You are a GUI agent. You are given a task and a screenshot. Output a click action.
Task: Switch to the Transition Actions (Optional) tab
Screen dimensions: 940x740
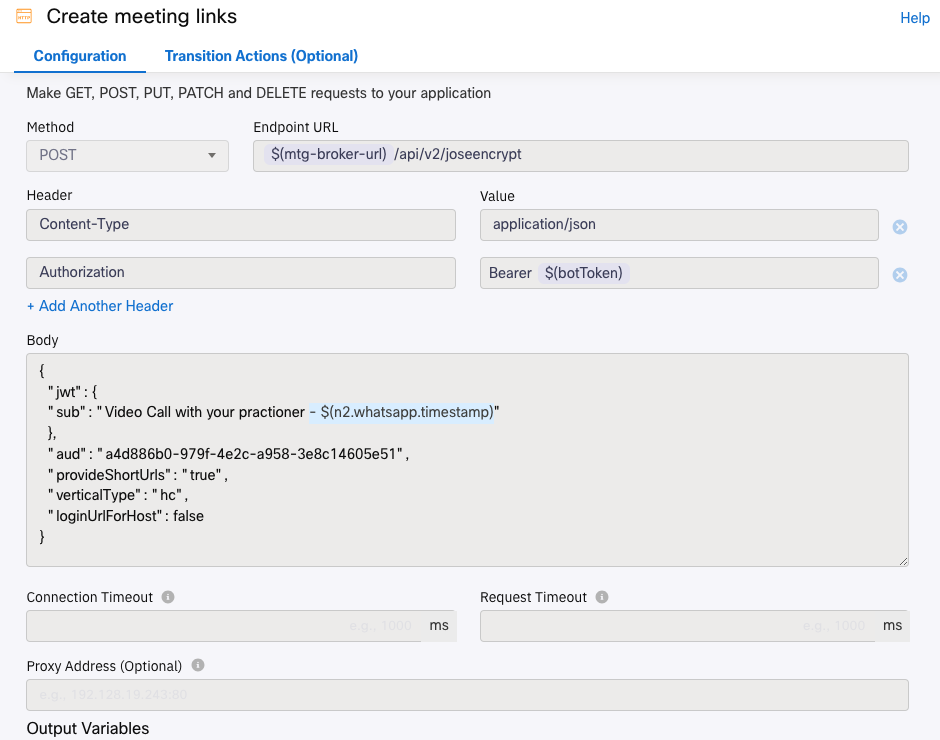pos(261,56)
